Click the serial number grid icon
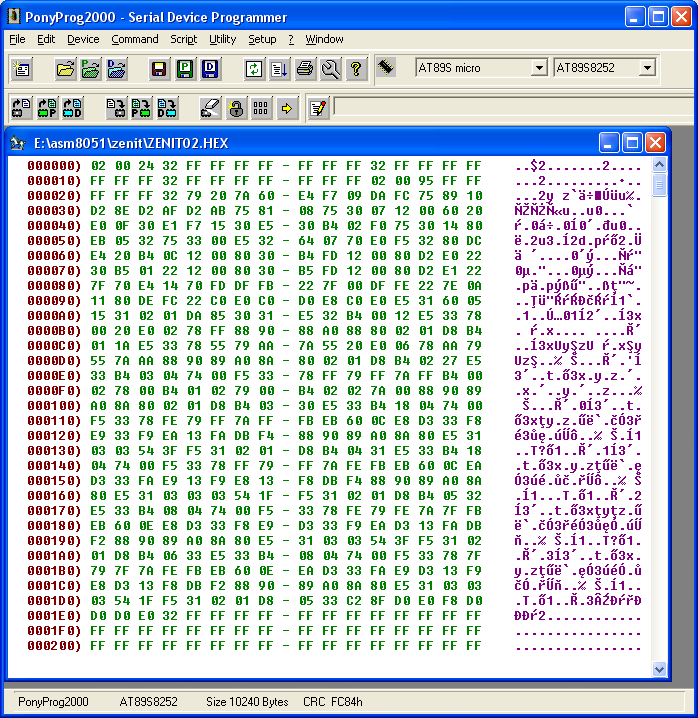The width and height of the screenshot is (698, 718). pos(261,109)
